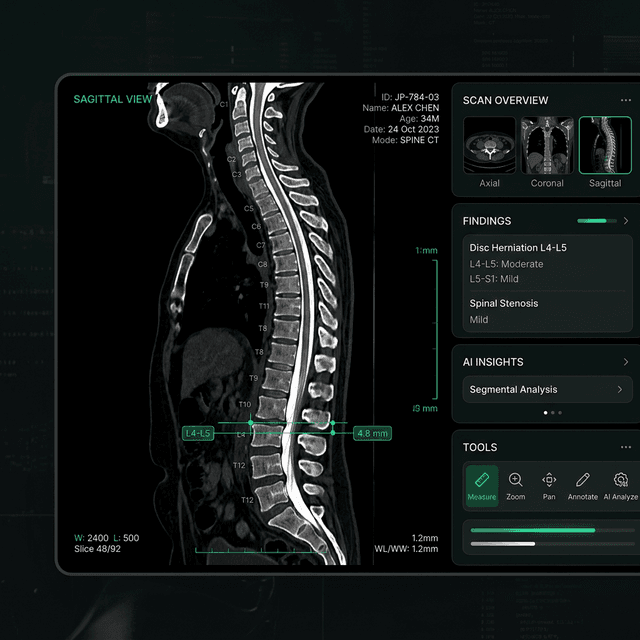Viewport: 640px width, 640px height.
Task: Select L5-S1: Mild finding line
Action: pyautogui.click(x=494, y=279)
